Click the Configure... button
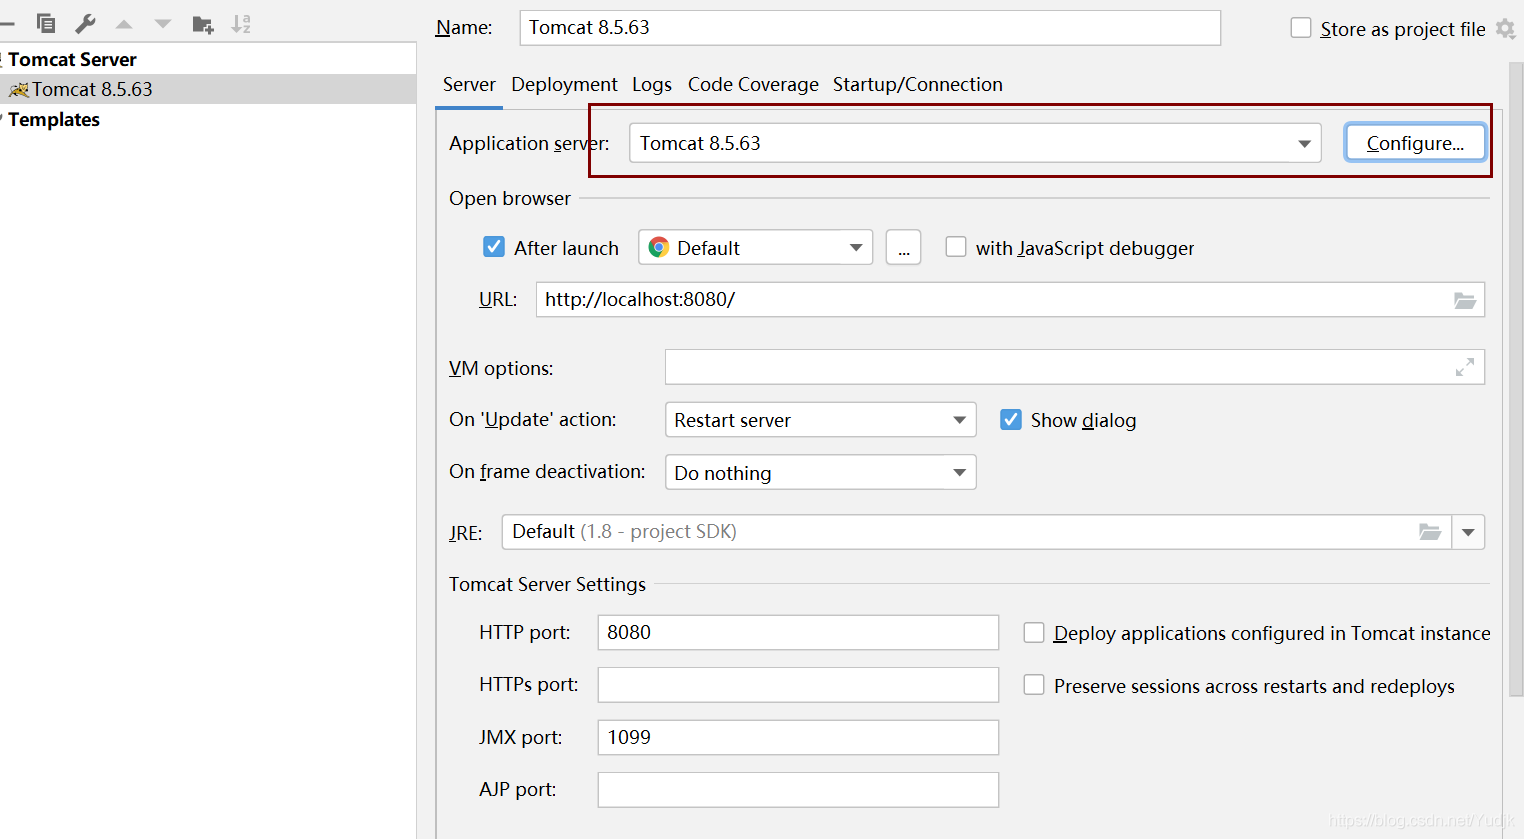The width and height of the screenshot is (1524, 839). 1414,143
